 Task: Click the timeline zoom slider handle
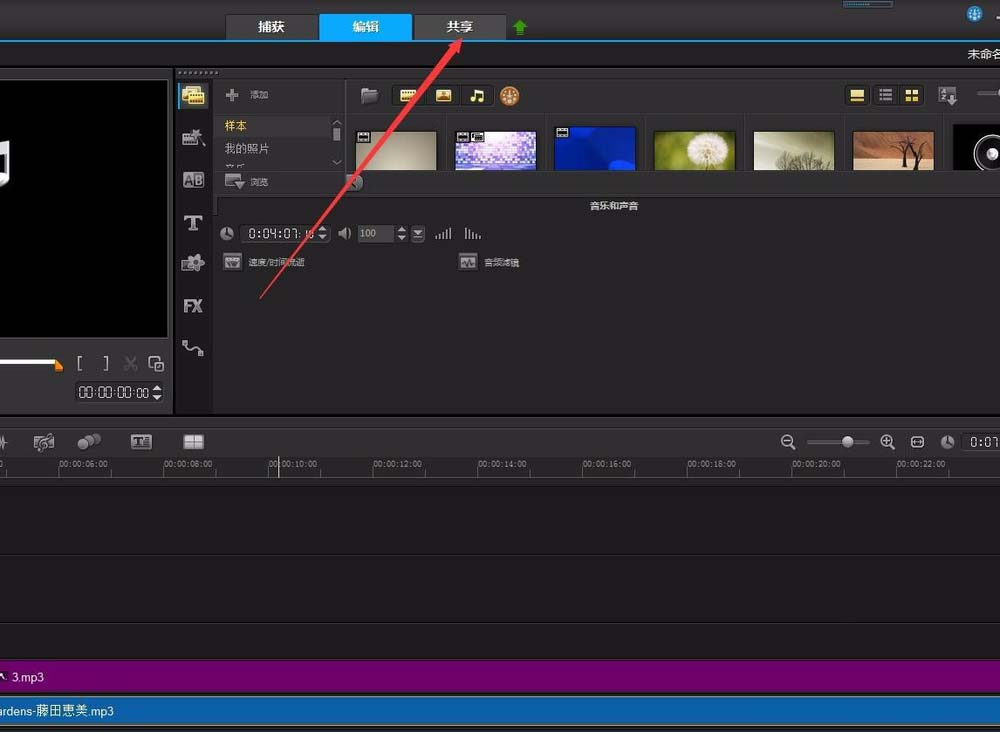[848, 442]
